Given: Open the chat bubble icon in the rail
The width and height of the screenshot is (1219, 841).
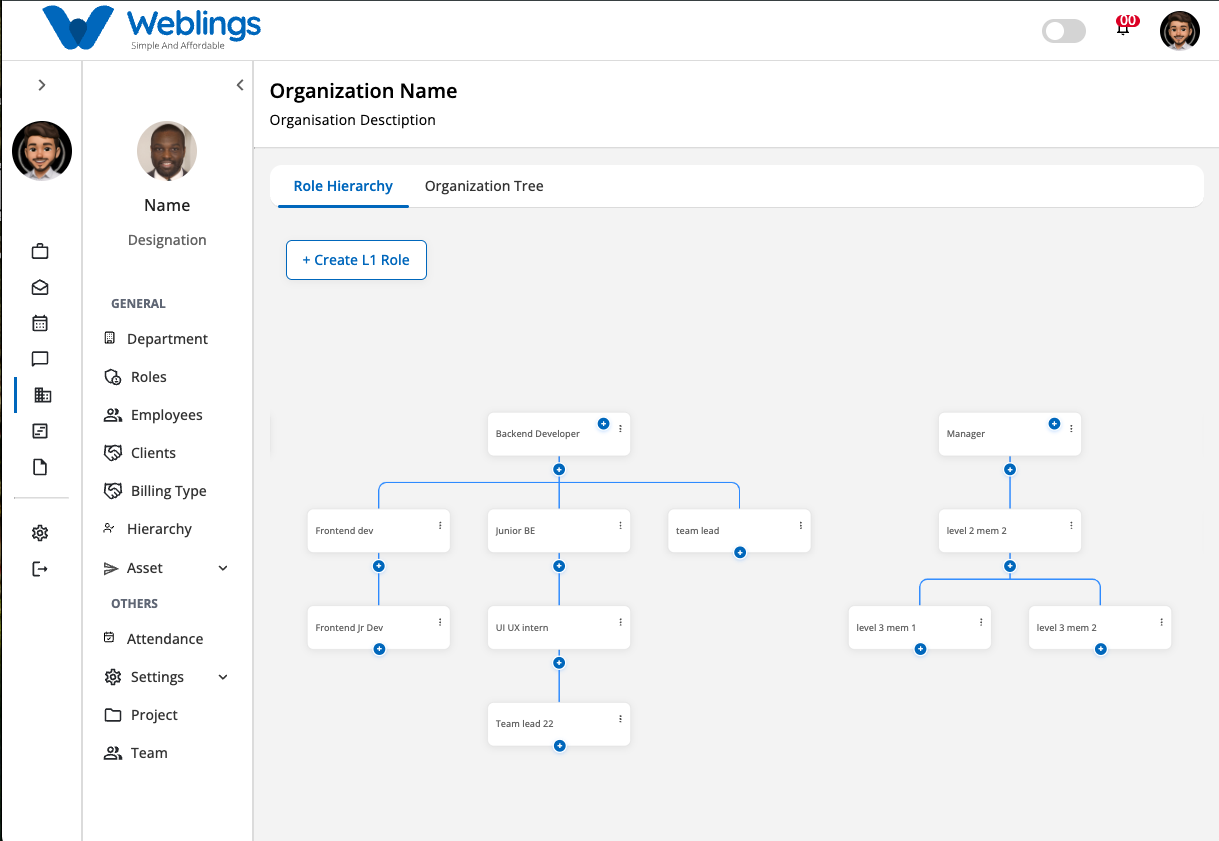Looking at the screenshot, I should 40,359.
